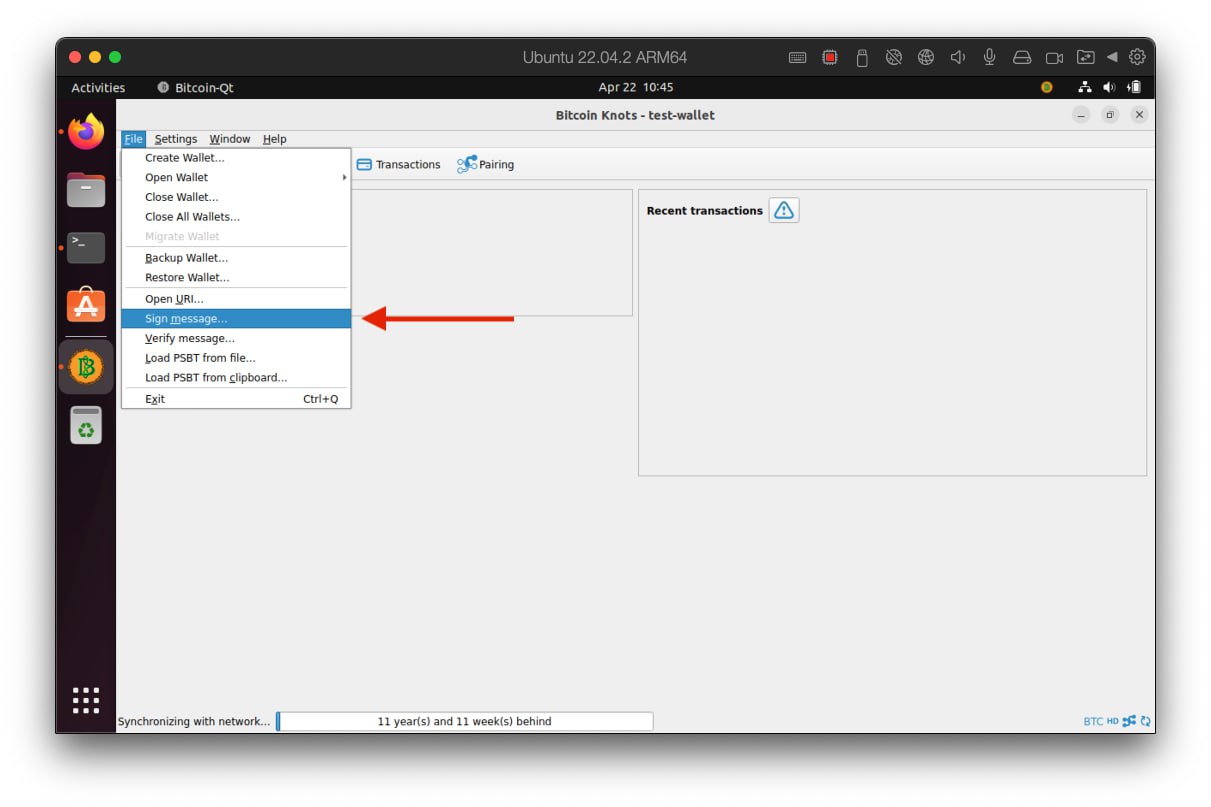Choose Open URI... menu entry
Viewport: 1211px width, 807px height.
pos(236,299)
